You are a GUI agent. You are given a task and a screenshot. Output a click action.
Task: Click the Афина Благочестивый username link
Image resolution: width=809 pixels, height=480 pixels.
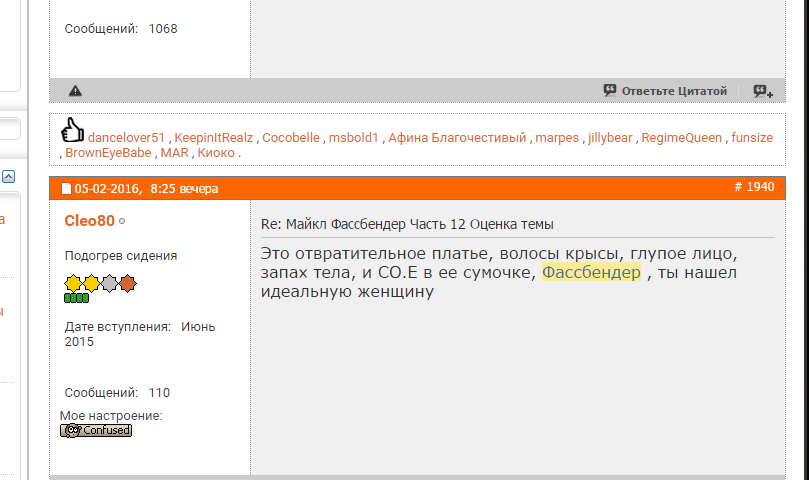[x=457, y=138]
